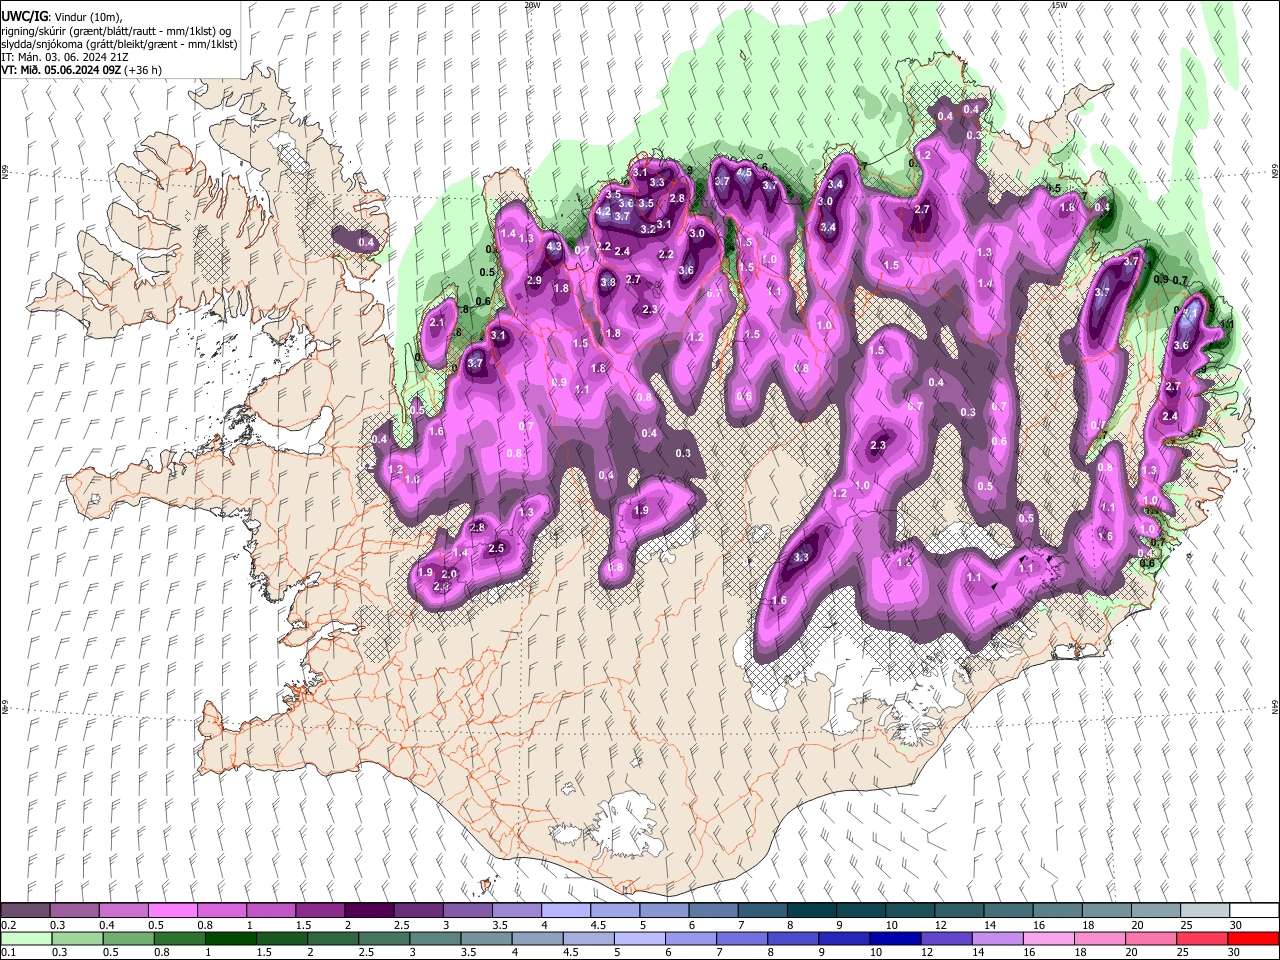
Task: Click the 'VT: Mið. 05.06.2024 09Z' valid time
Action: click(60, 70)
